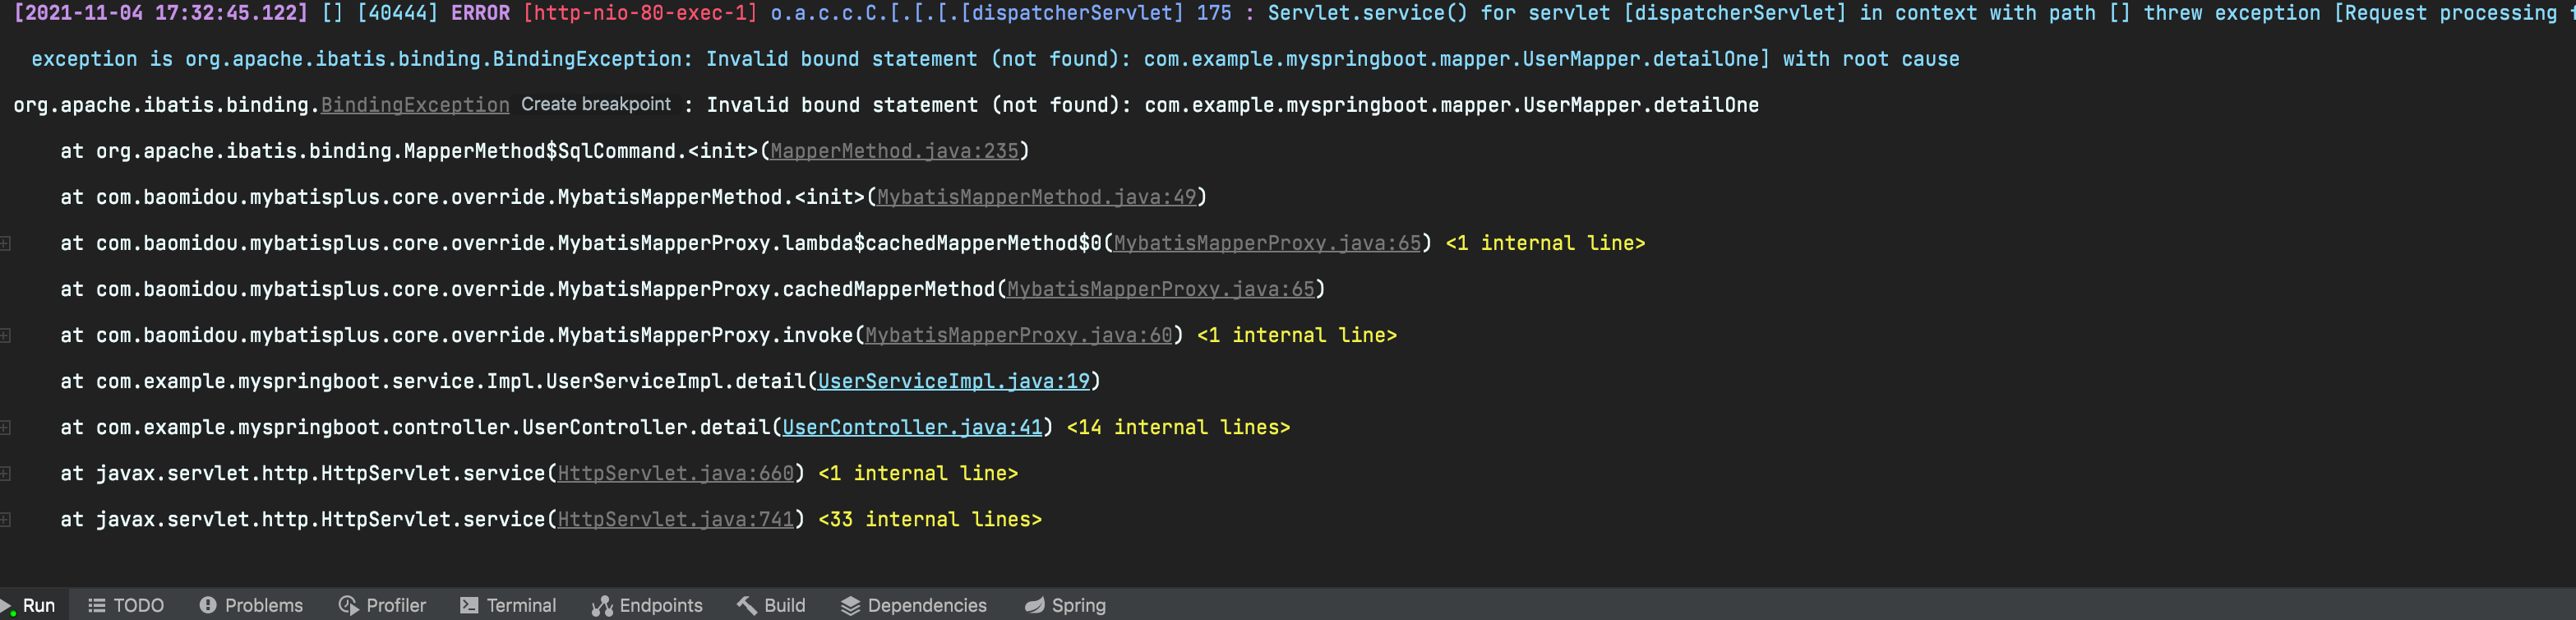Click the Terminal icon
The height and width of the screenshot is (620, 2576).
pyautogui.click(x=469, y=606)
